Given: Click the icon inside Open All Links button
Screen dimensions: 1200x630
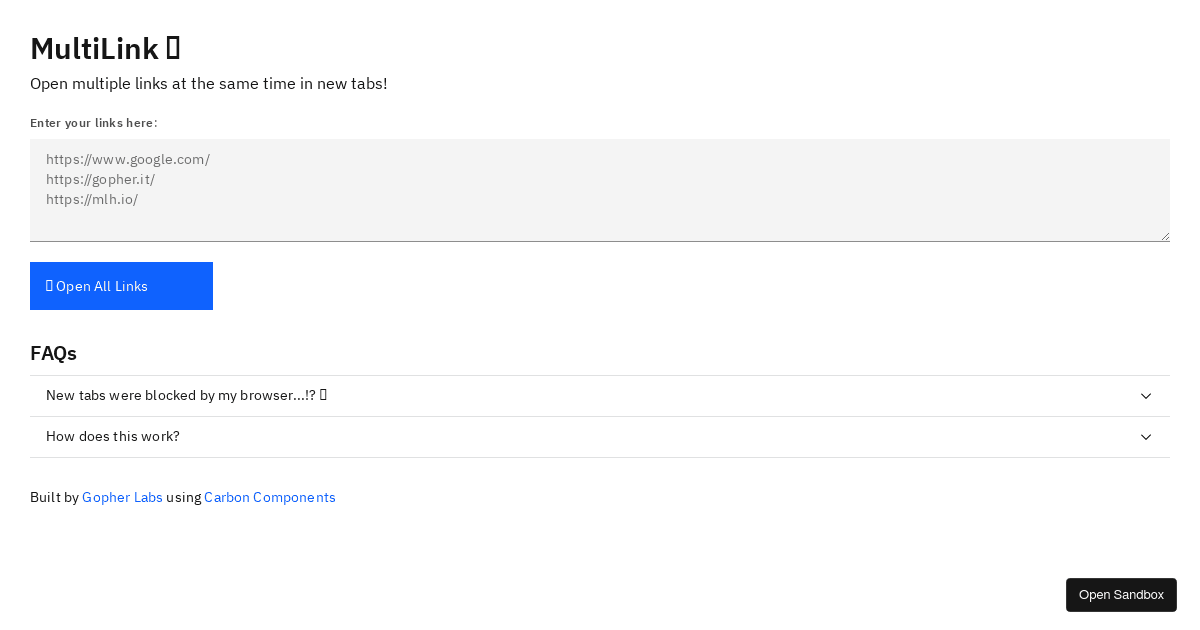Looking at the screenshot, I should click(x=49, y=286).
